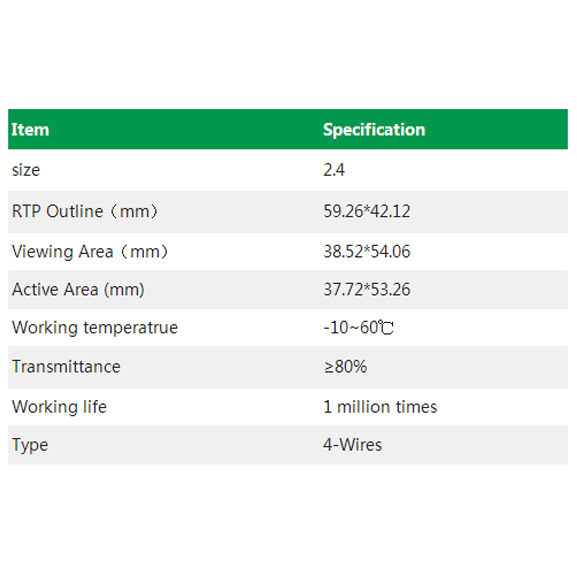Click the green table header bar

[288, 129]
